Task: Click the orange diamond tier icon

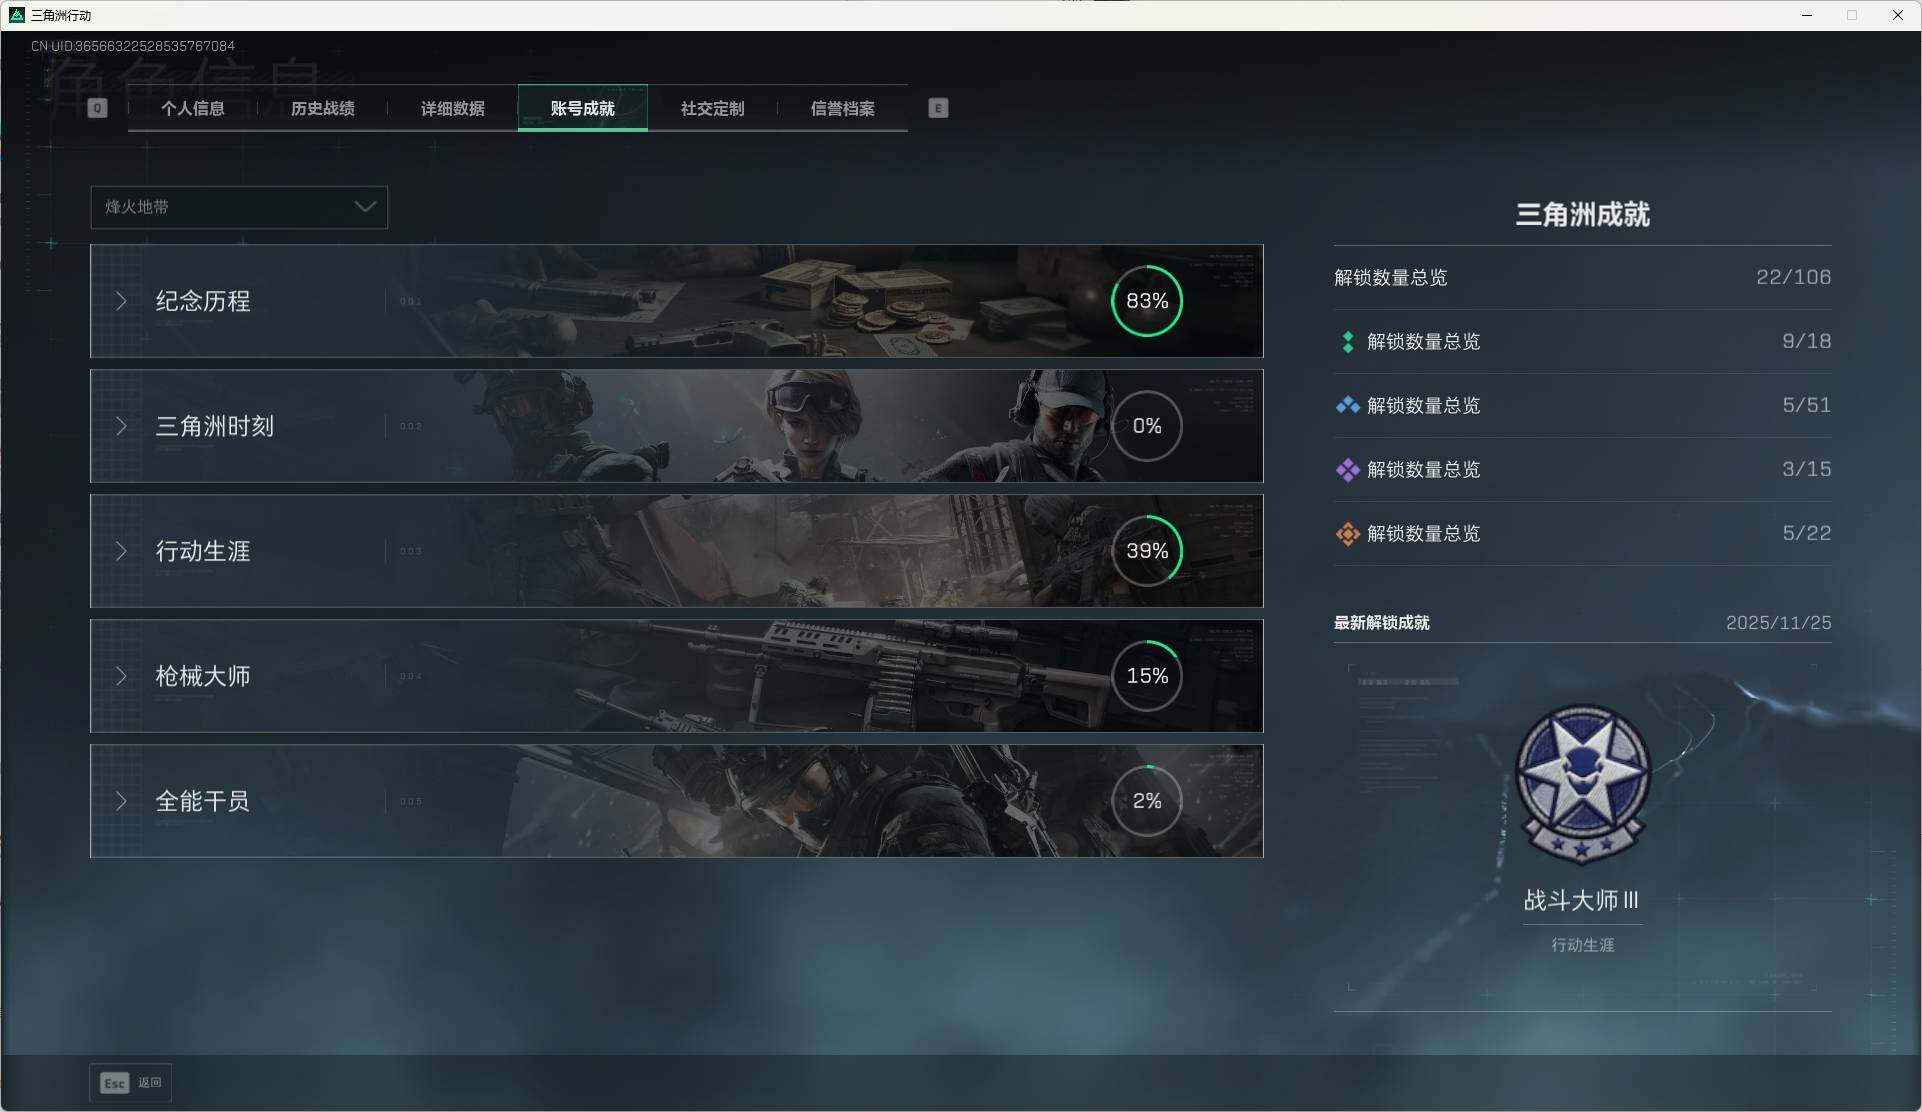Action: point(1347,534)
